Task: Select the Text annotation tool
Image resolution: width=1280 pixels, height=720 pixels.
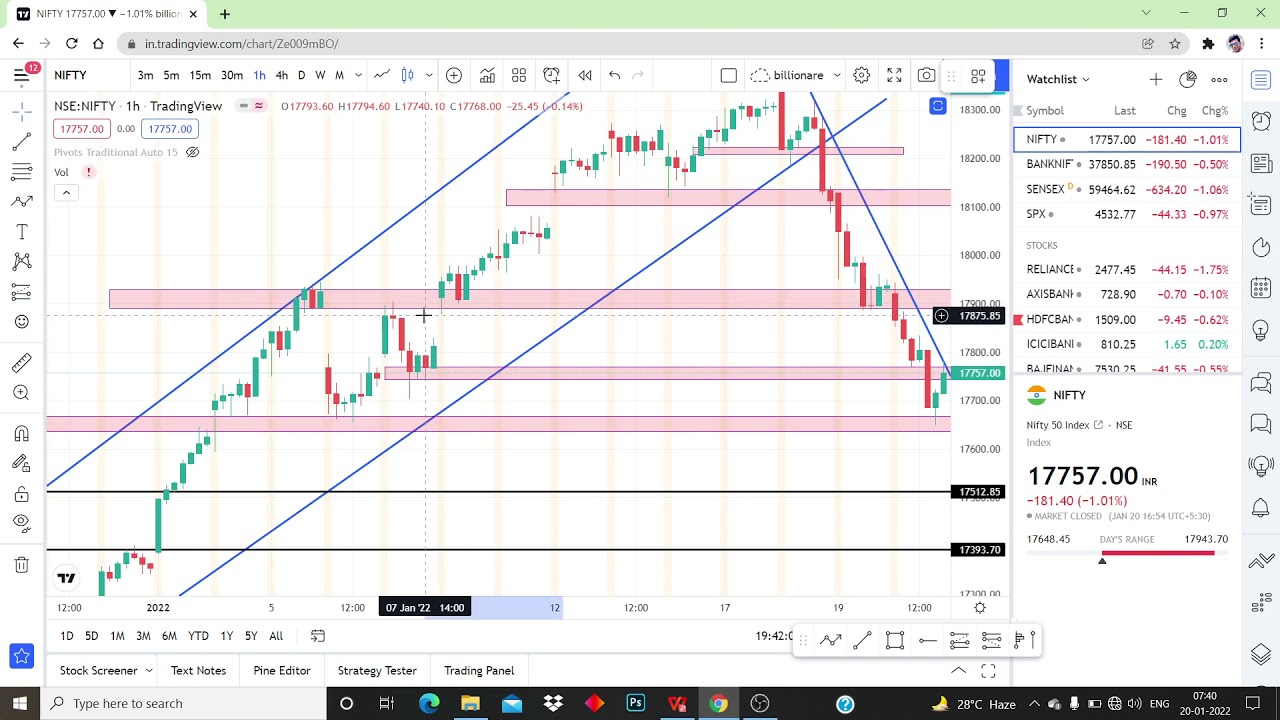Action: click(21, 231)
